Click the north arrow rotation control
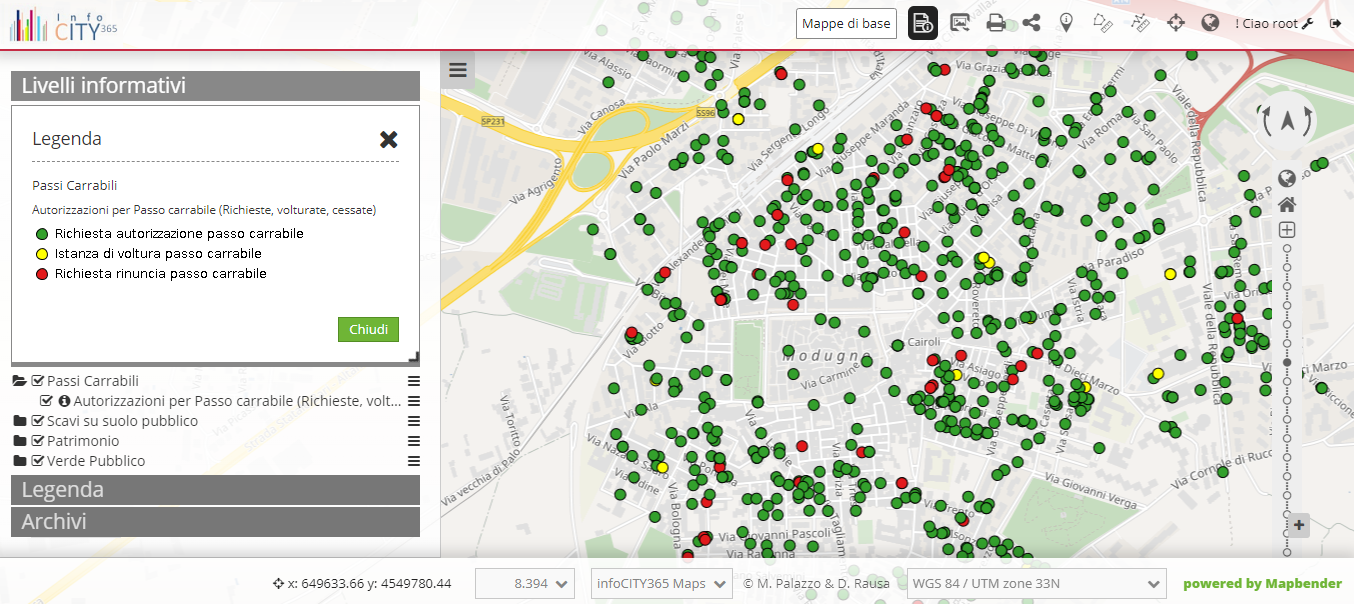 click(x=1287, y=121)
